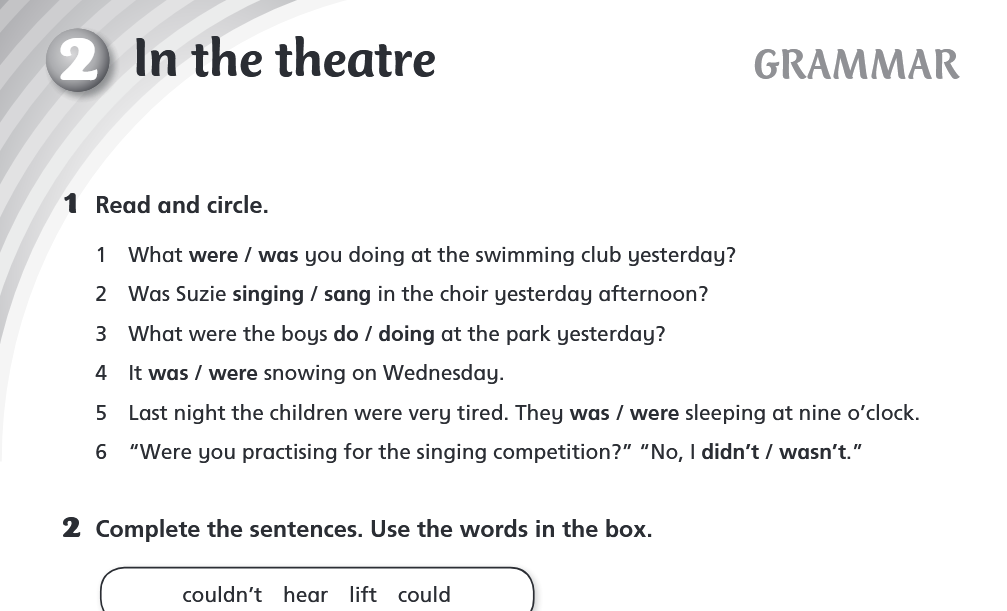This screenshot has height=611, width=1007.
Task: Circle the answer "wasn't" in sentence 6
Action: click(x=813, y=452)
